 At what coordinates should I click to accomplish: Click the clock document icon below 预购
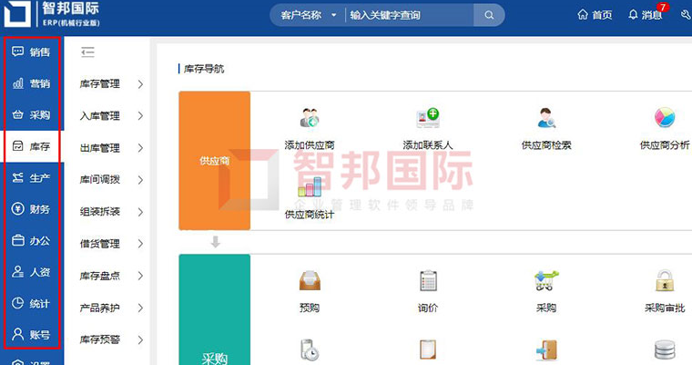[x=309, y=350]
